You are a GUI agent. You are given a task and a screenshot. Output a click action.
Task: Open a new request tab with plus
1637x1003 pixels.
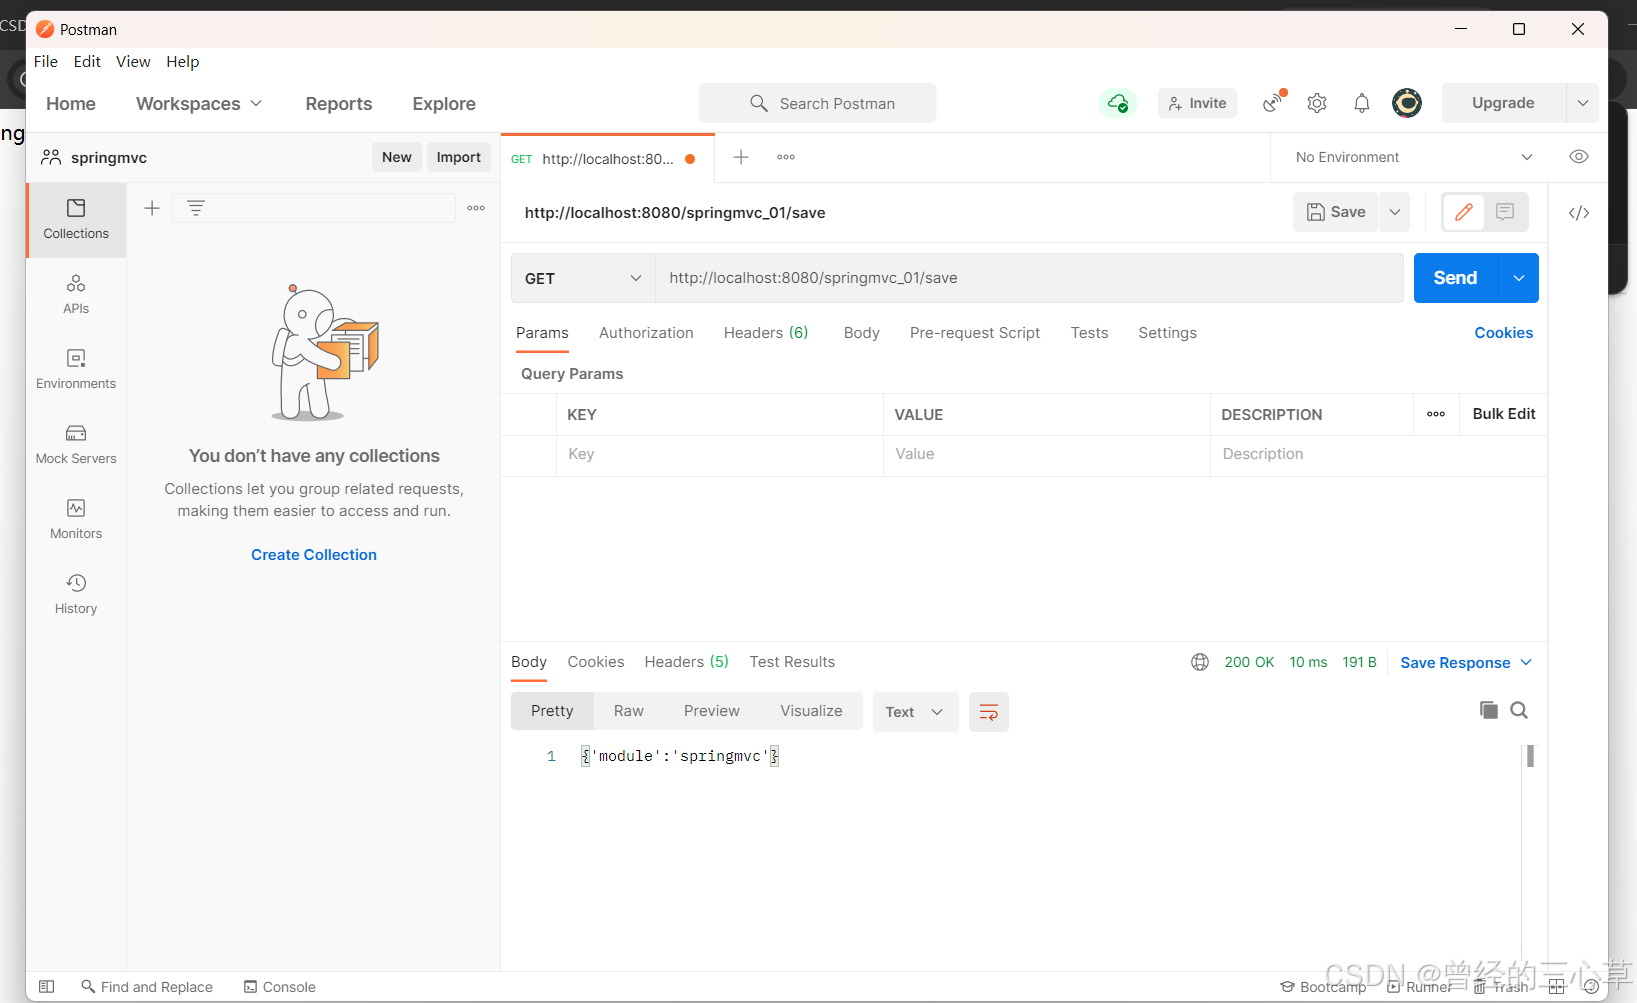pyautogui.click(x=741, y=157)
